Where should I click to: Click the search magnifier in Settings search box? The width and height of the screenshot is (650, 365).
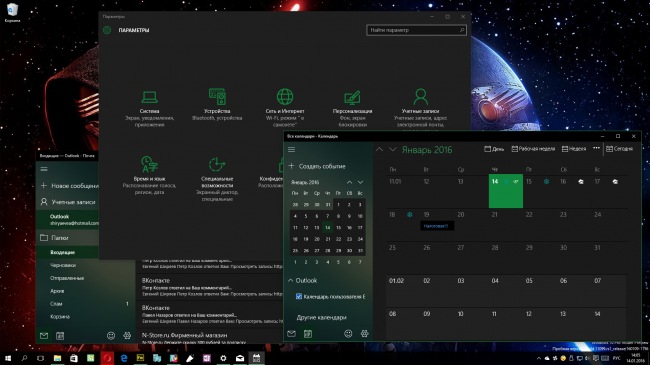(462, 30)
